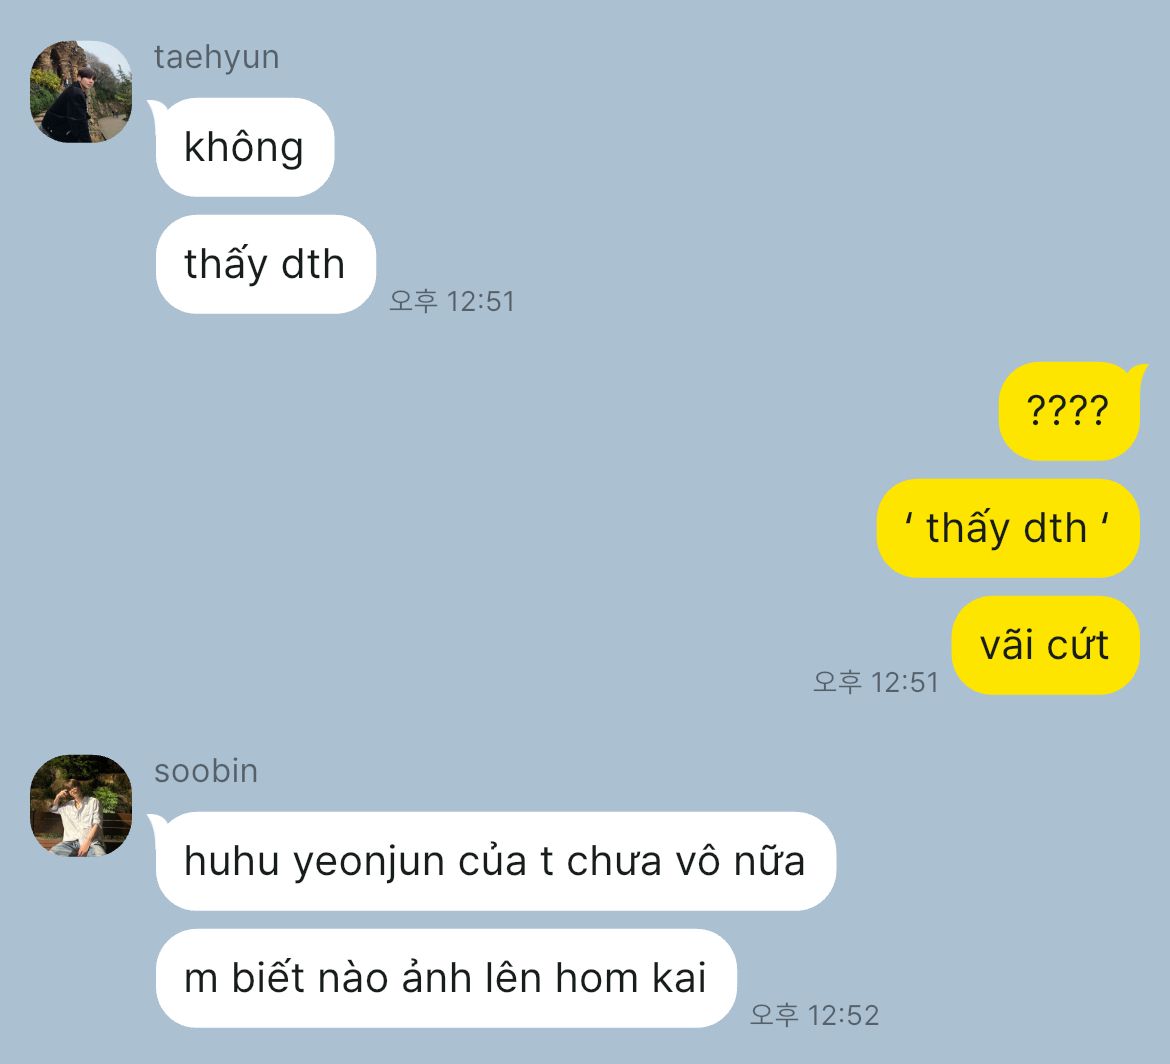Select the yellow '????' message bubble
This screenshot has height=1064, width=1170.
pos(1069,411)
